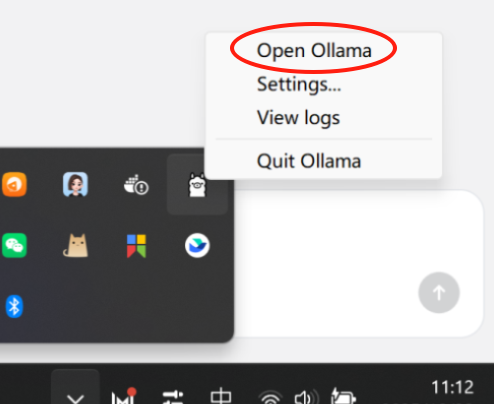Click the Bluetooth tray icon
Viewport: 494px width, 404px height.
14,306
